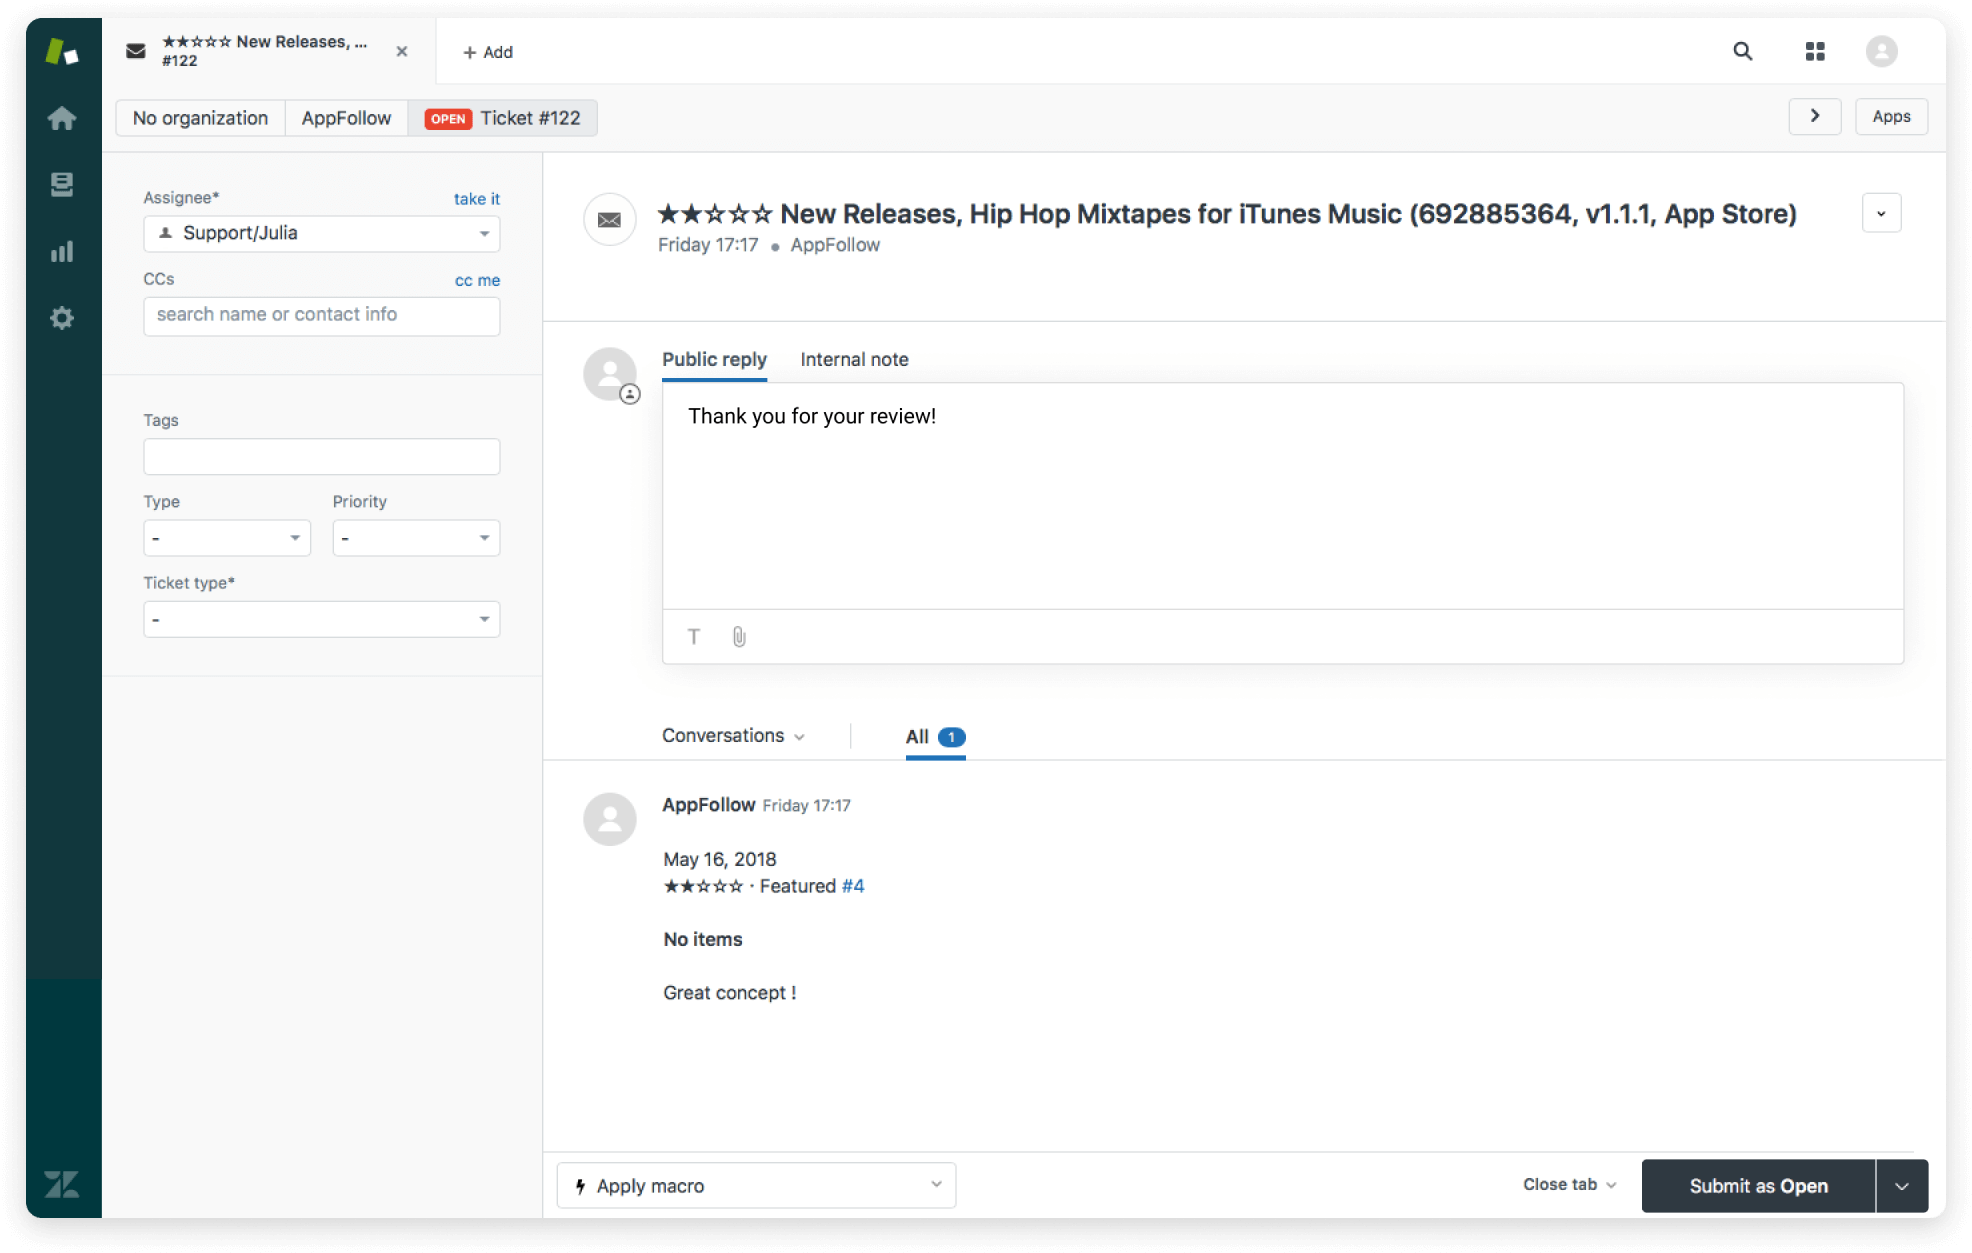
Task: Click the AppFollow commenter name
Action: coord(708,805)
